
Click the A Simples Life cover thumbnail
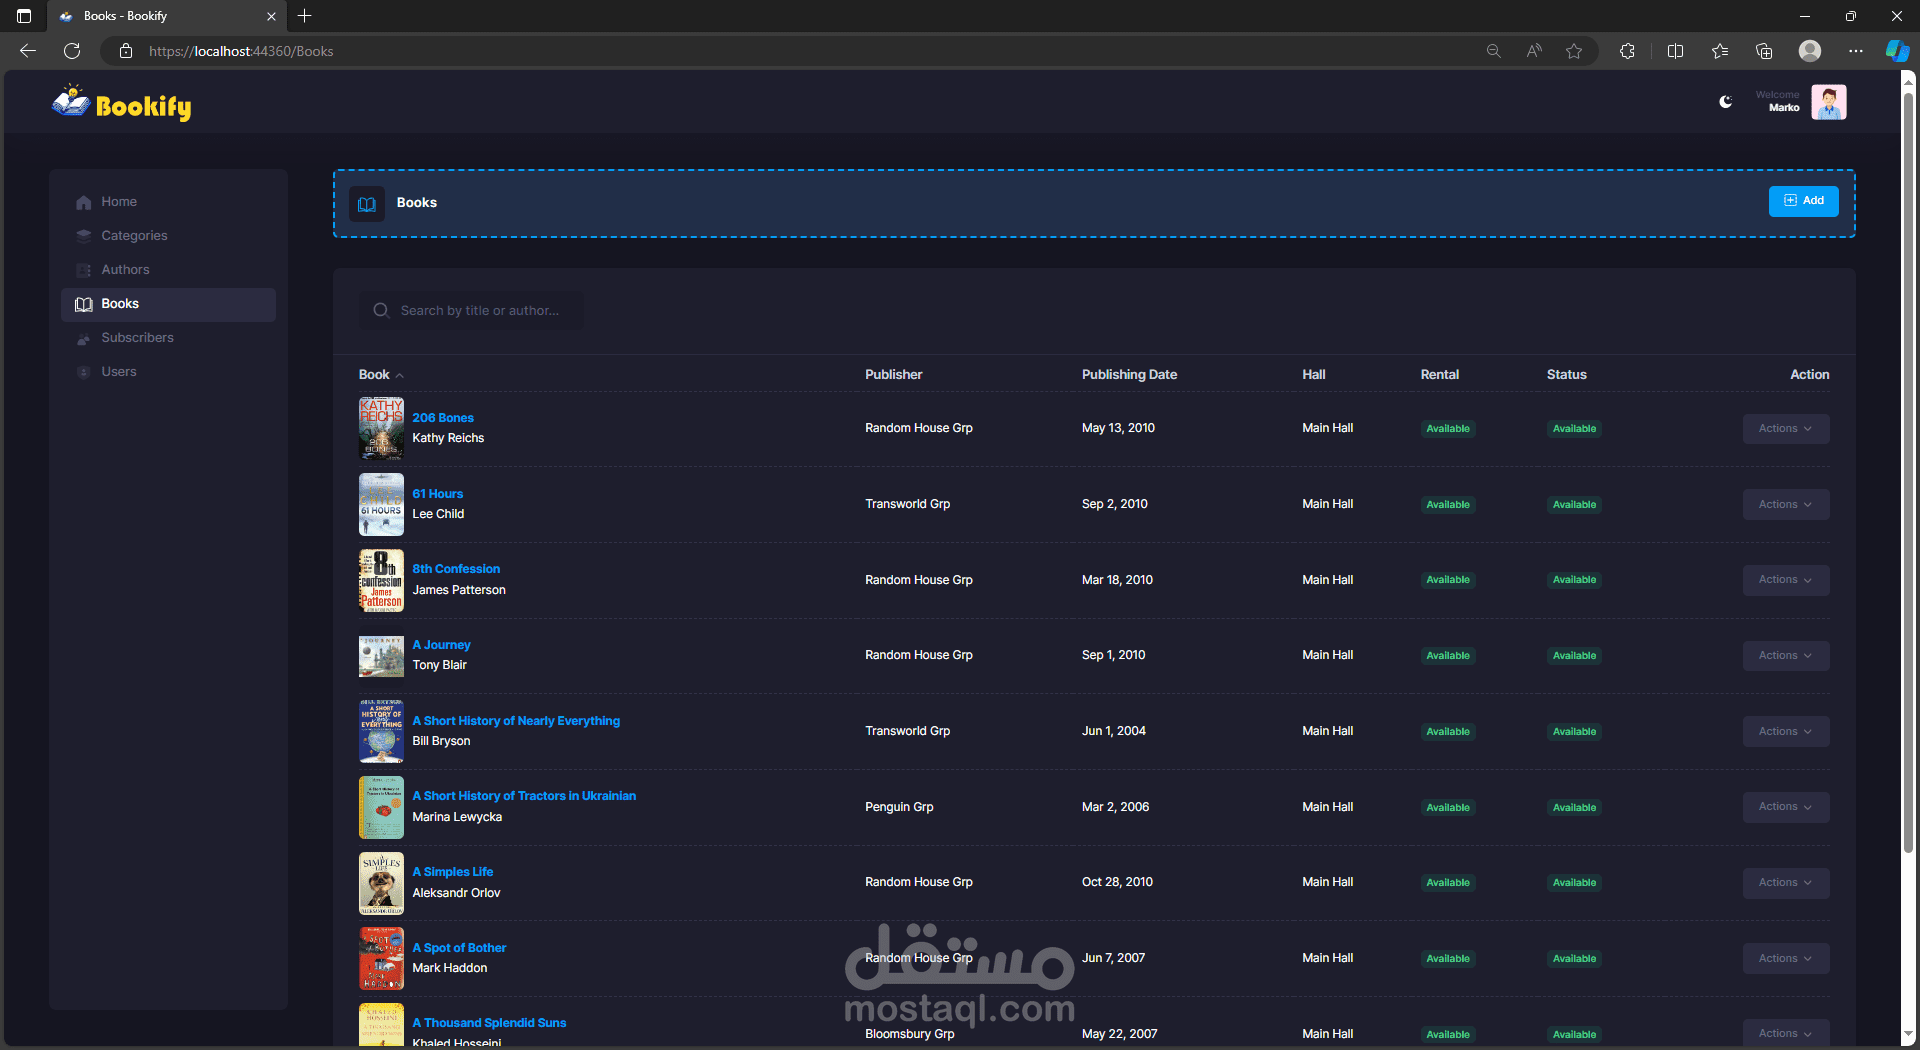[381, 883]
